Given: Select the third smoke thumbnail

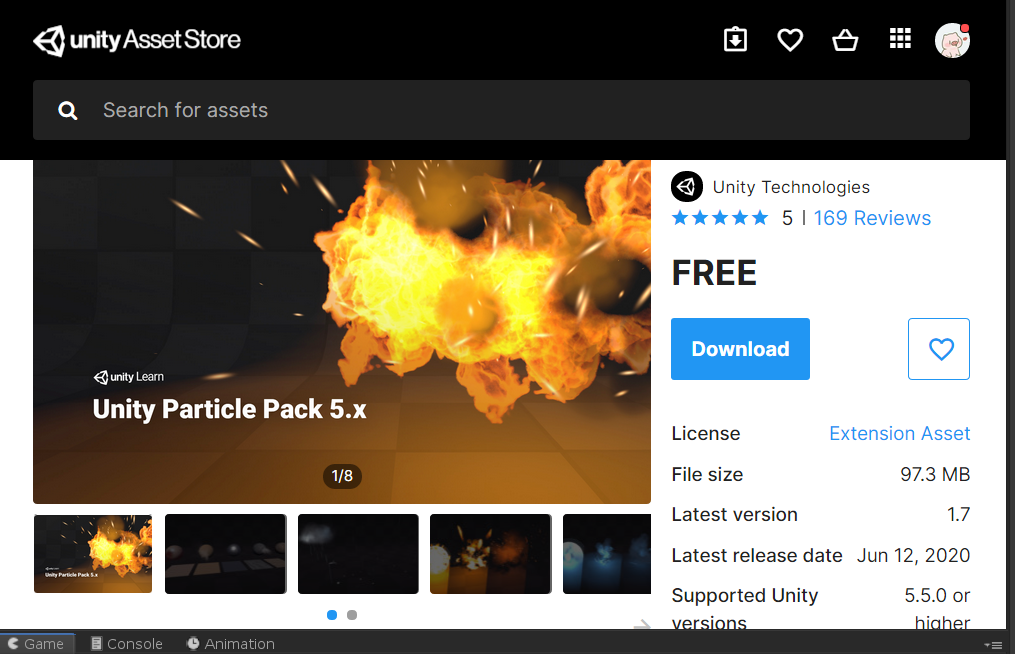Looking at the screenshot, I should pos(358,554).
